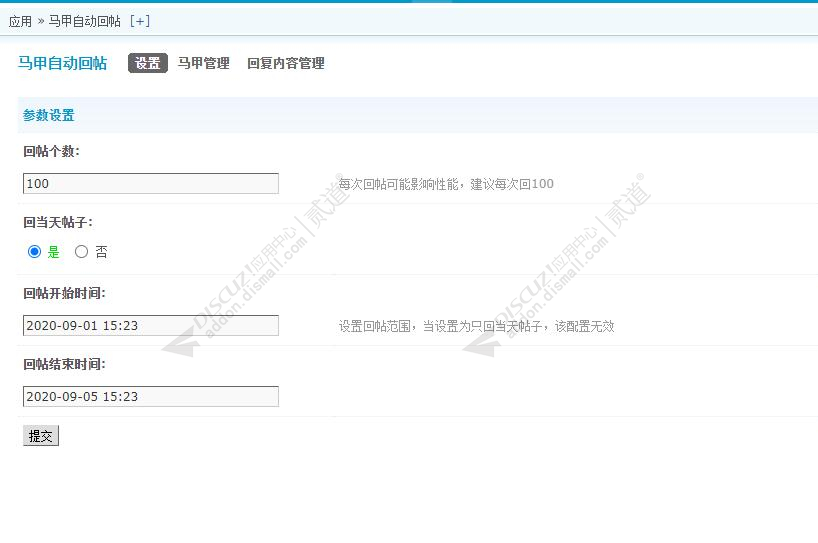The height and width of the screenshot is (543, 818).
Task: Click the 回帖结束时间 date field
Action: (x=151, y=396)
